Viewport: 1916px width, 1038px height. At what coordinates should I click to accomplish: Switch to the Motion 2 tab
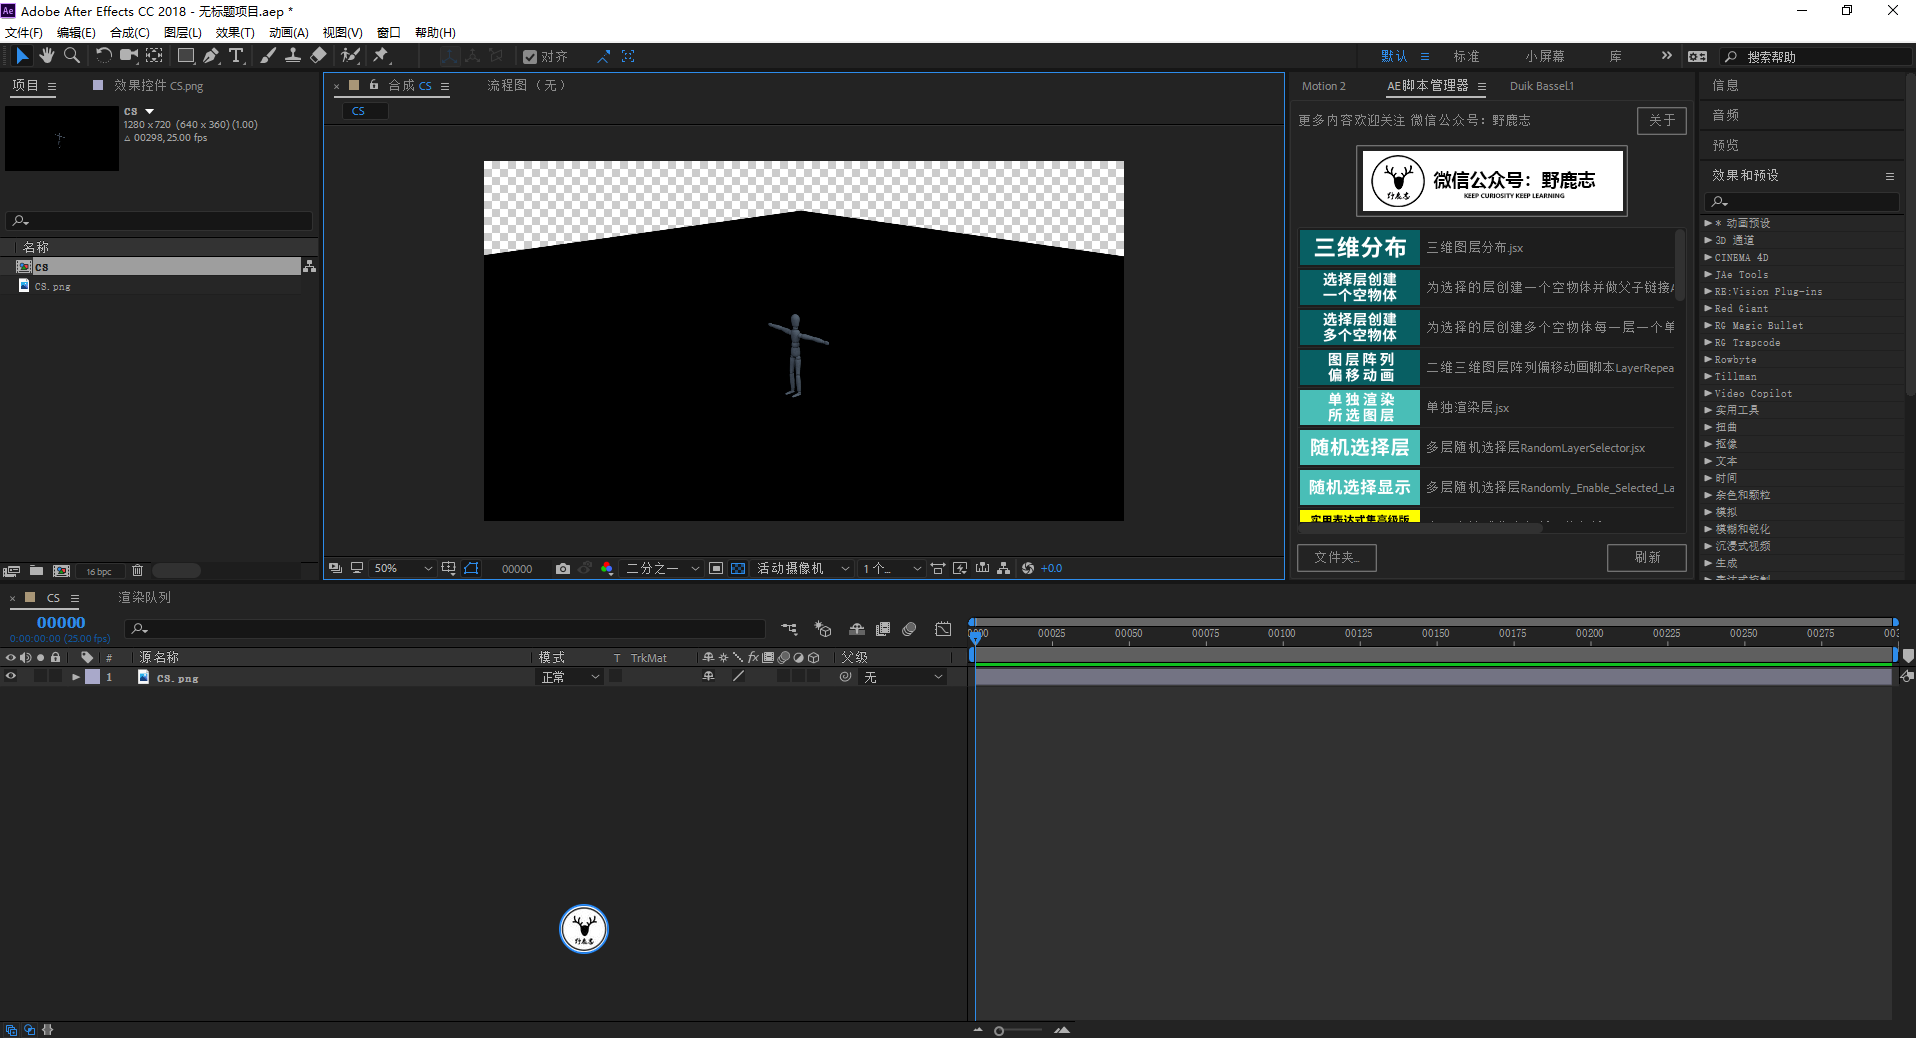coord(1323,86)
